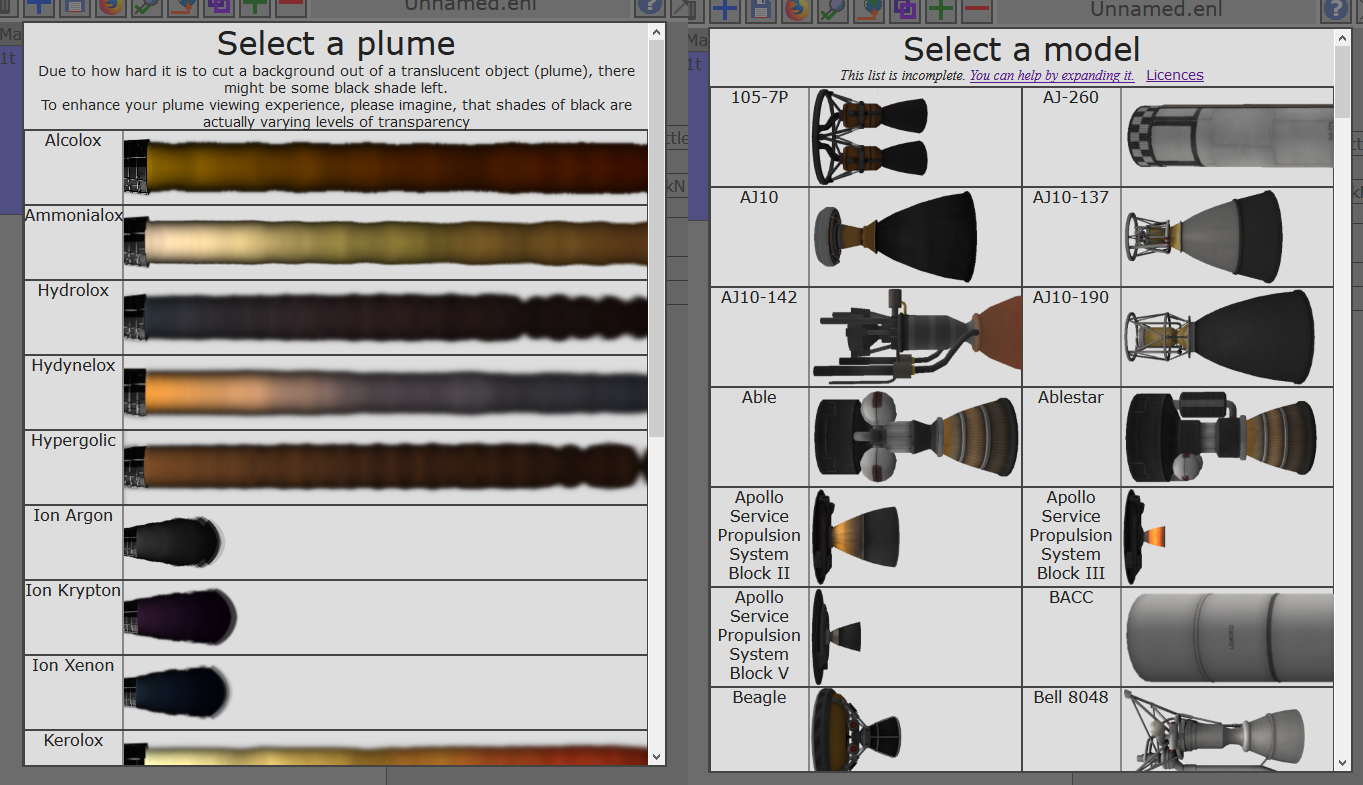Choose the AJ10-137 engine model image

pyautogui.click(x=1203, y=237)
